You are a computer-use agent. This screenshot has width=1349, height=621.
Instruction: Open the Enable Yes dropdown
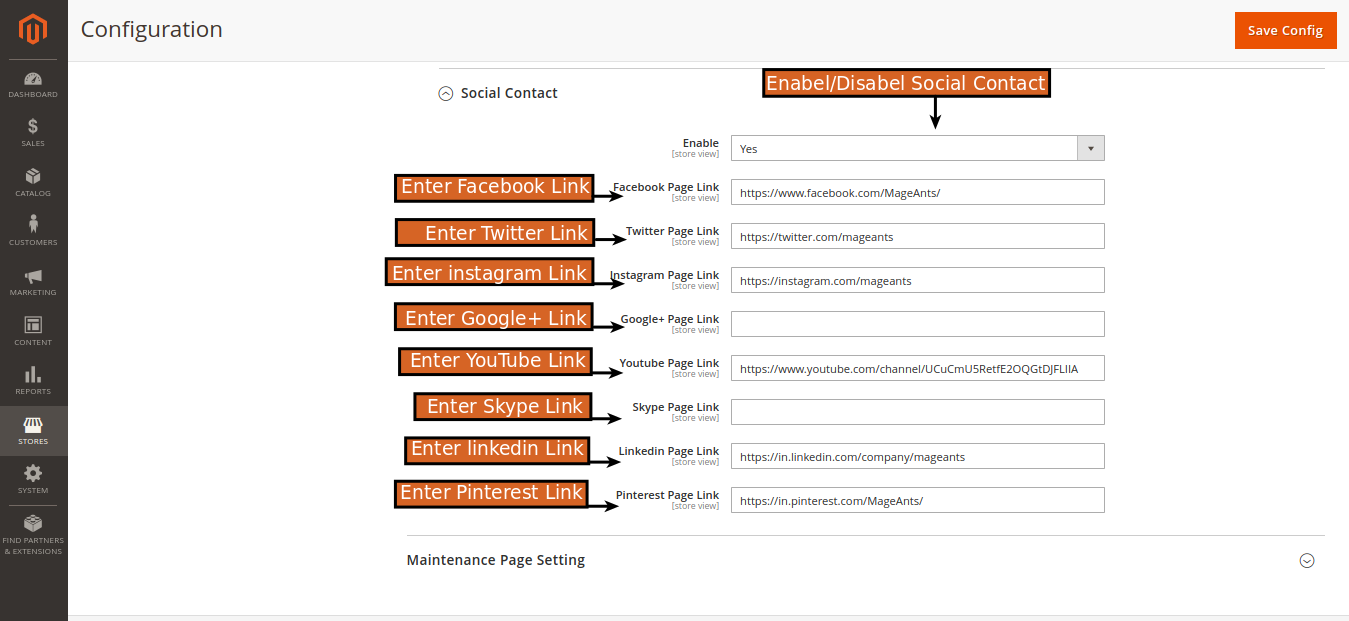tap(917, 148)
